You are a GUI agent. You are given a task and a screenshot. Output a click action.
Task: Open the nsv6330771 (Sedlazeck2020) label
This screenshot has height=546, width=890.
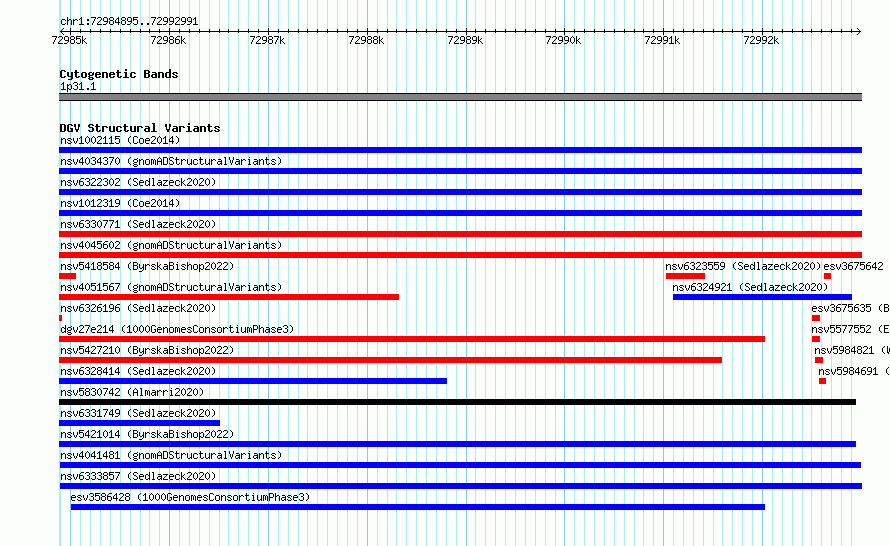[x=138, y=224]
